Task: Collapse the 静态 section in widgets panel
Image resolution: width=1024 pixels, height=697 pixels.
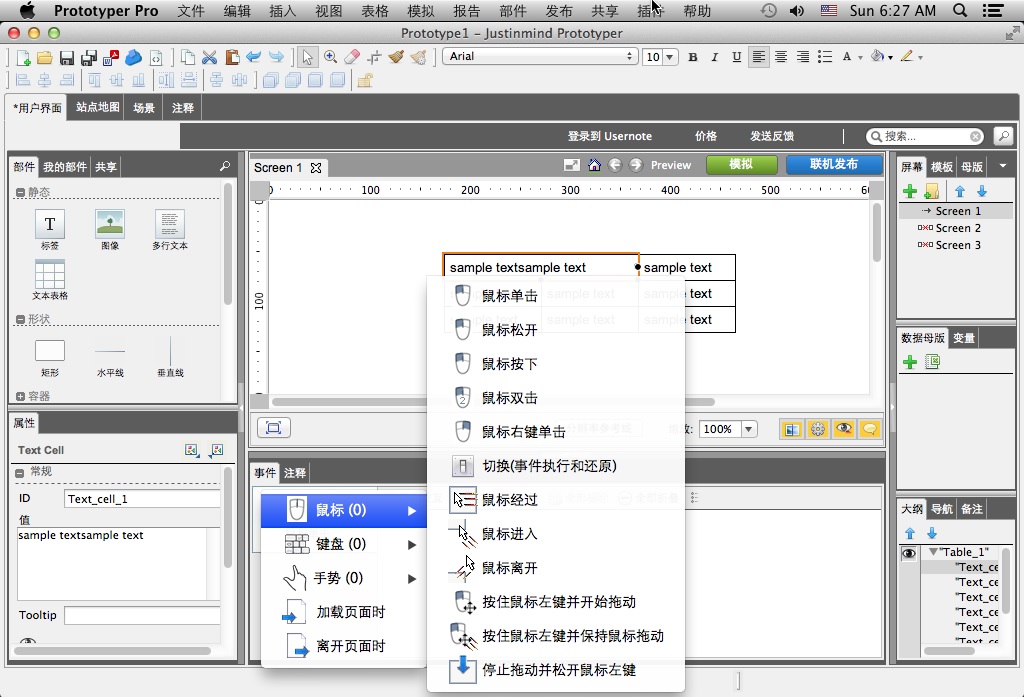Action: (20, 192)
